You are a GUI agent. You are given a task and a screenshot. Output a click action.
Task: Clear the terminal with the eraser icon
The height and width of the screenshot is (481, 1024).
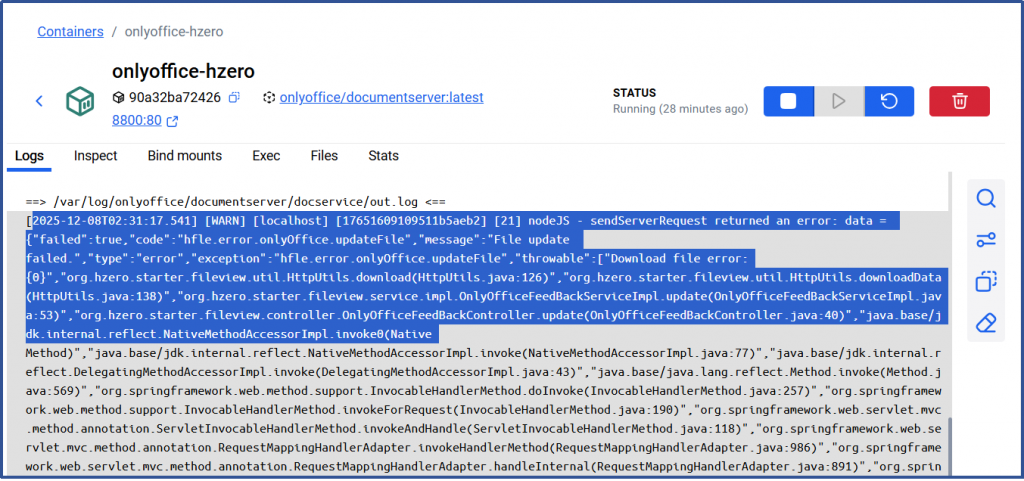(x=986, y=323)
